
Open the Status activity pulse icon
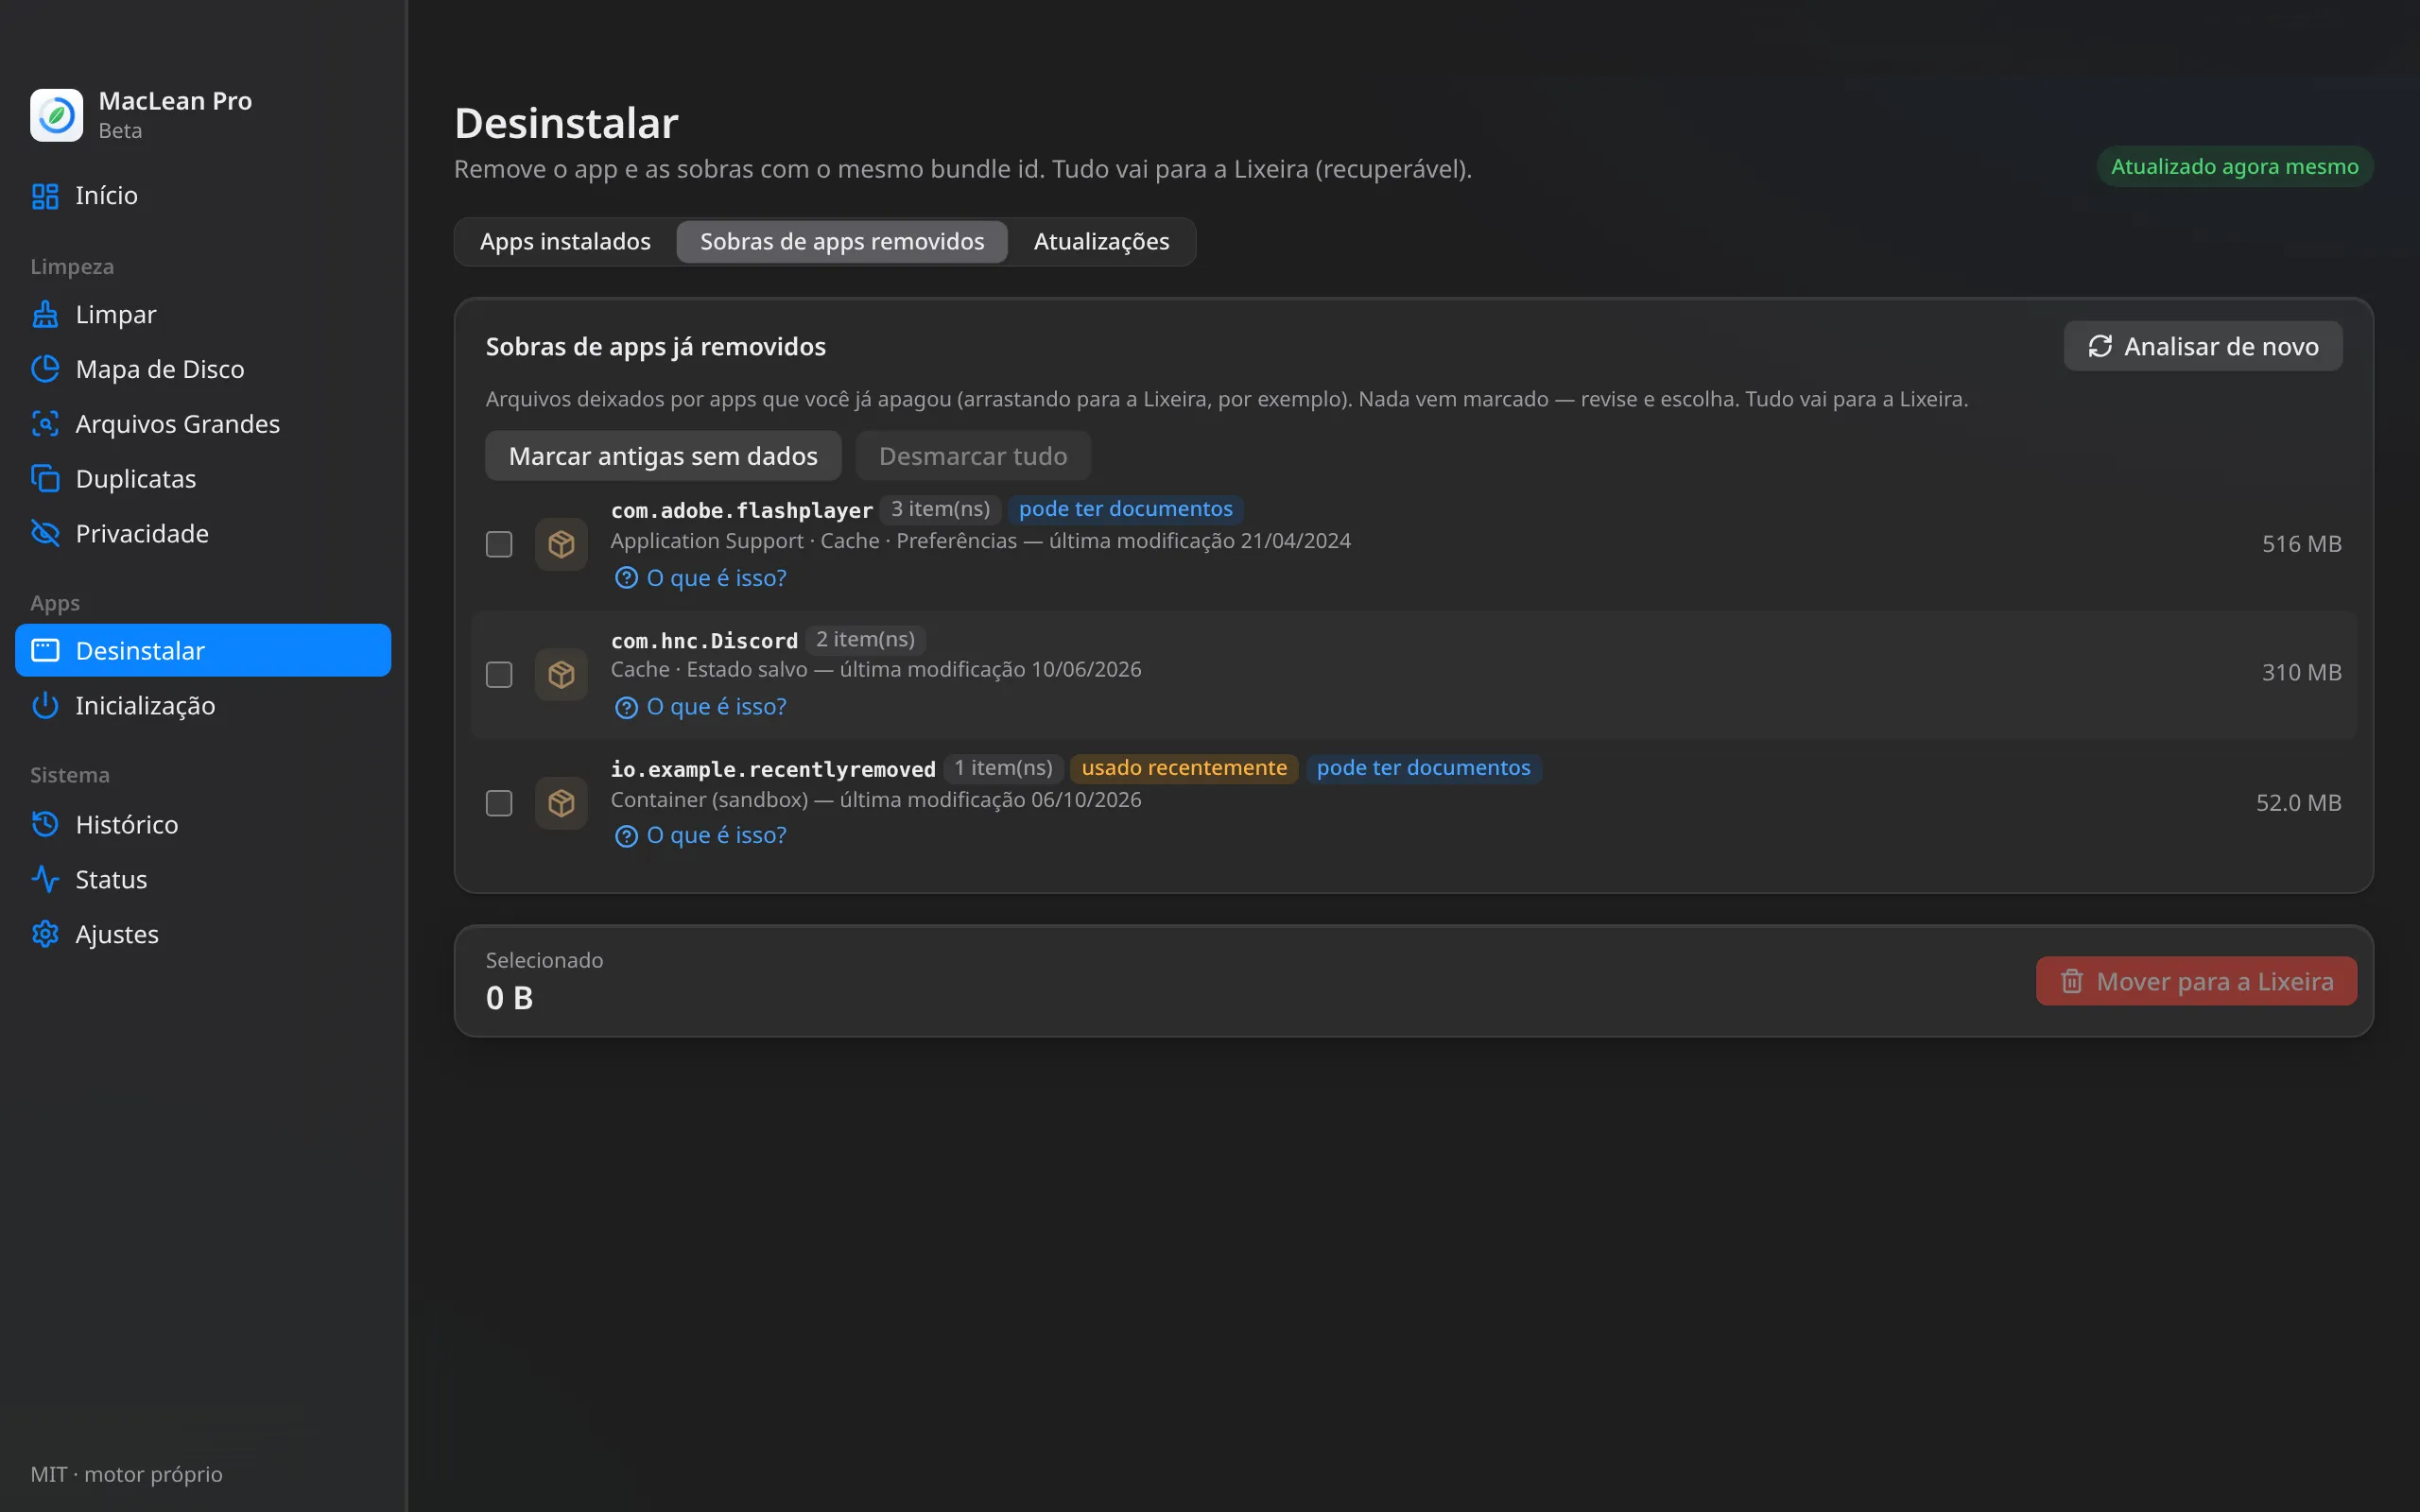(x=45, y=879)
